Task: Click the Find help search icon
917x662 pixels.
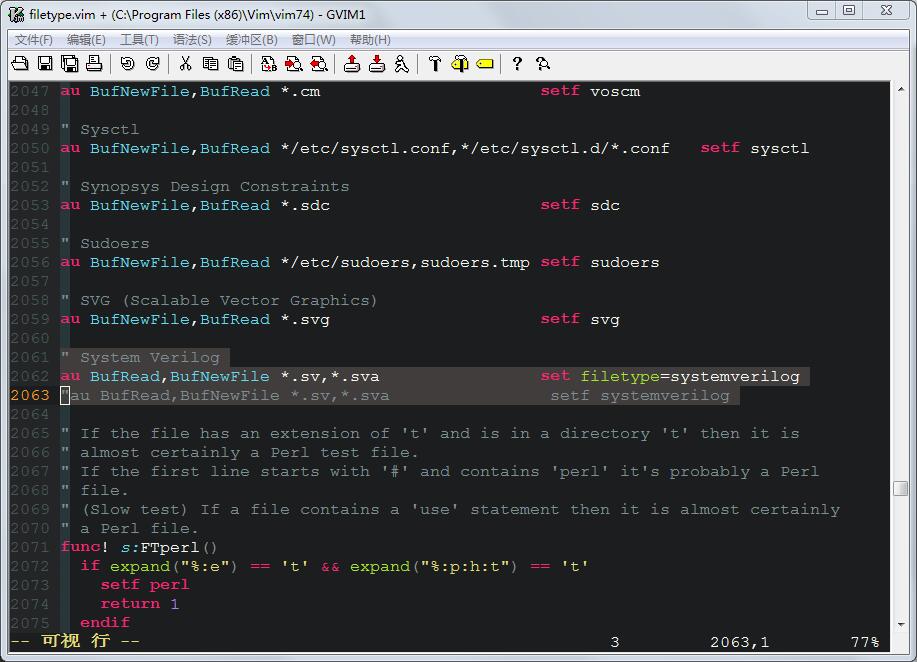Action: [x=543, y=63]
